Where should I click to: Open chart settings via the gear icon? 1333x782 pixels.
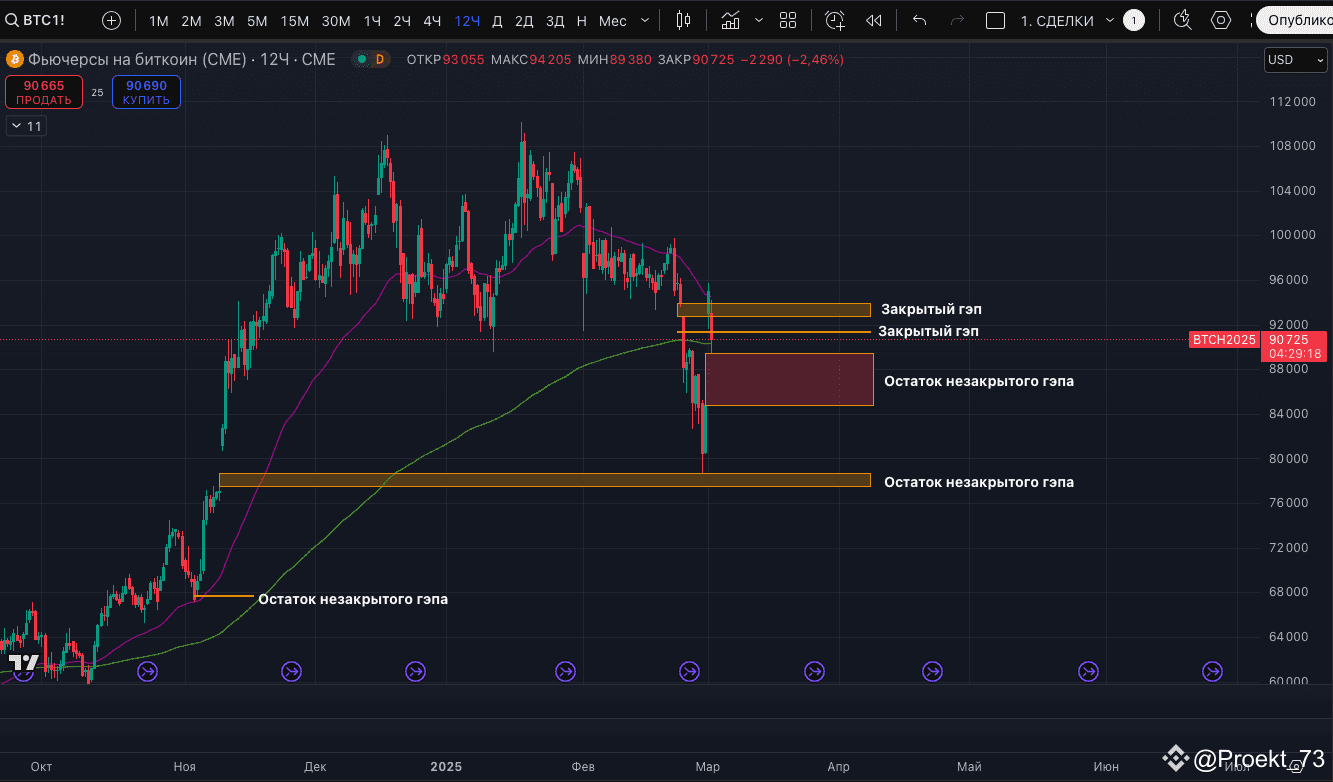pos(1220,20)
